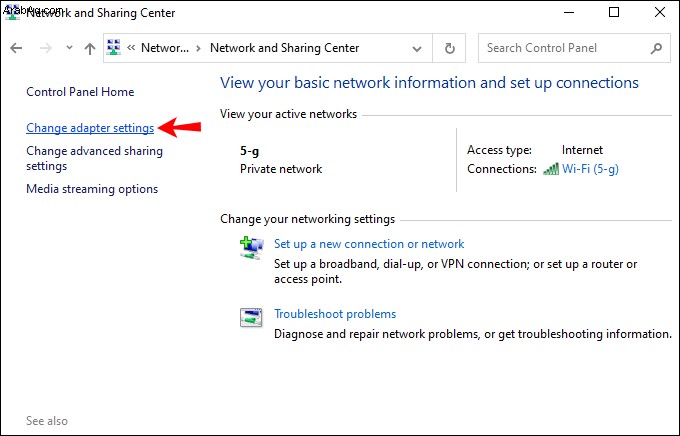
Task: Click 'Change your networking settings' heading
Action: (x=307, y=219)
